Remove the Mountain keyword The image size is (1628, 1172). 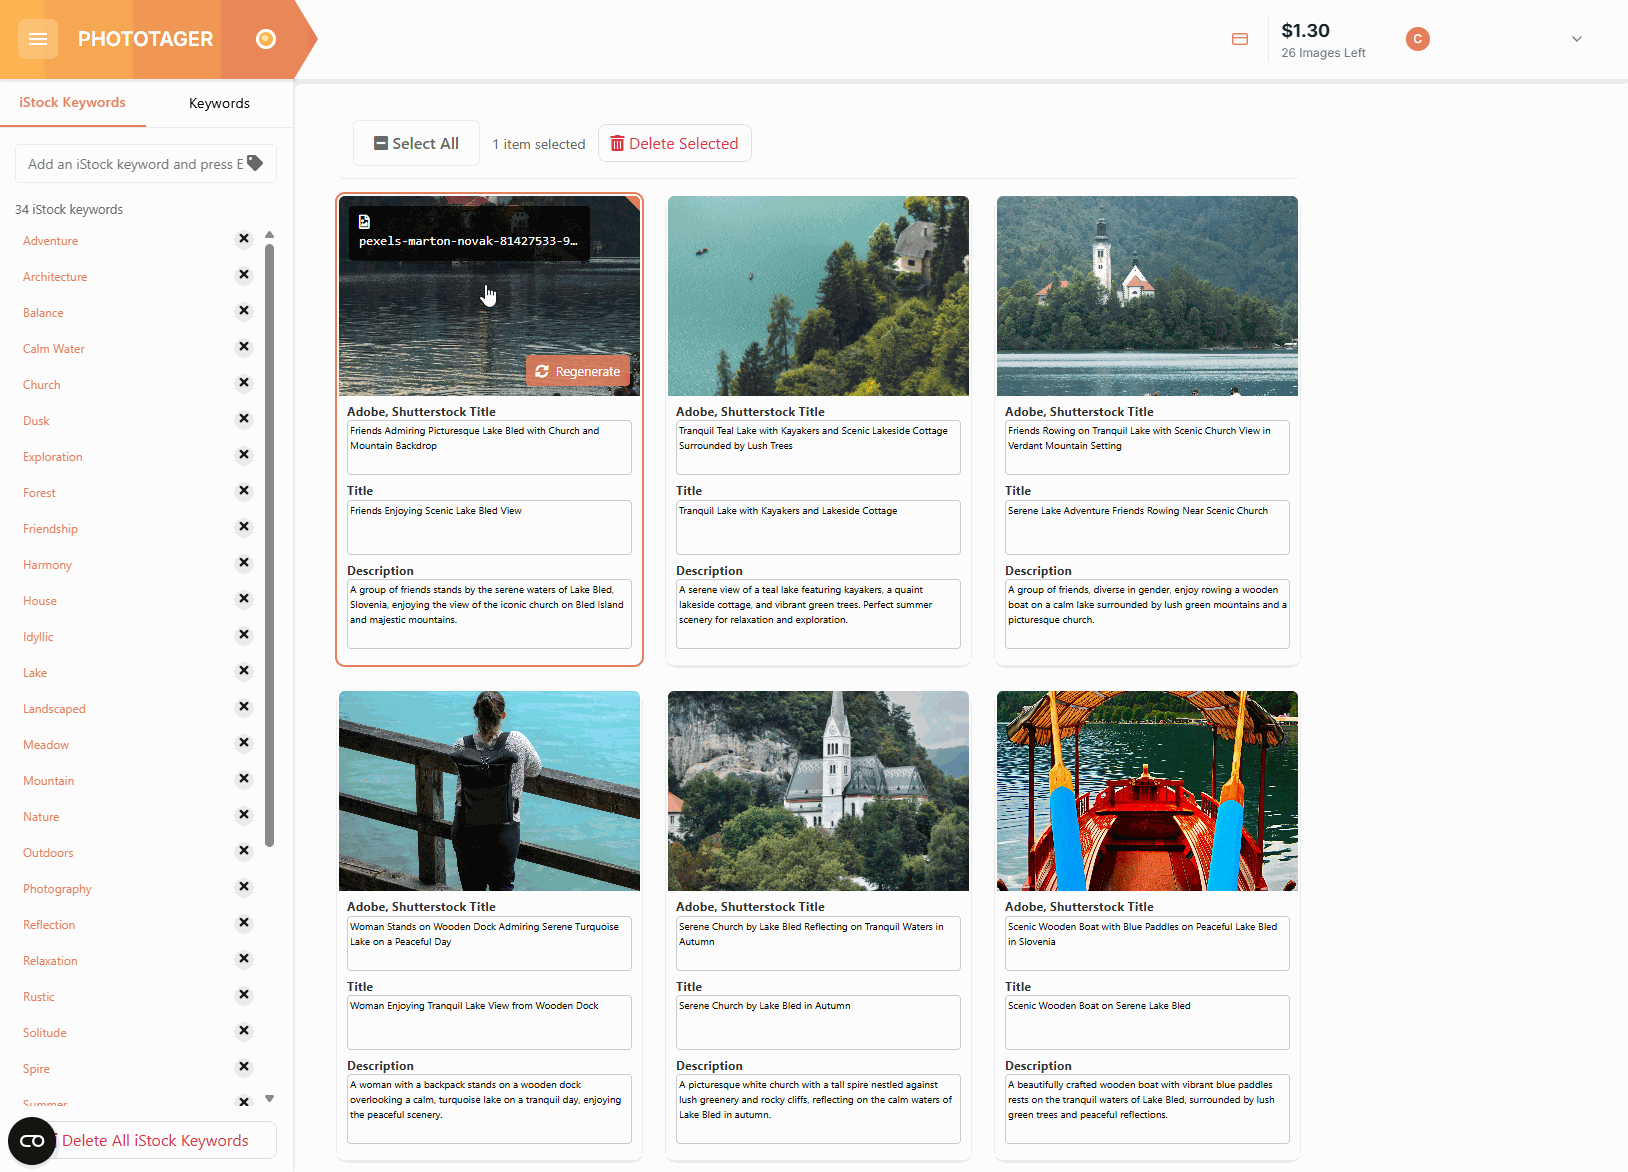click(243, 779)
